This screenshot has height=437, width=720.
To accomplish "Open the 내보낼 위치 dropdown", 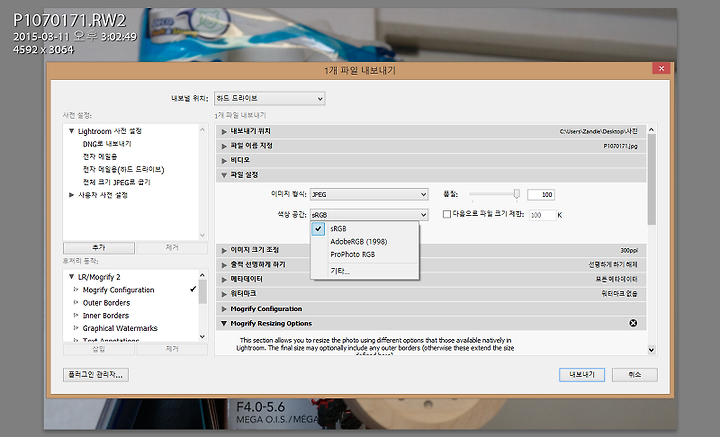I will click(x=270, y=98).
